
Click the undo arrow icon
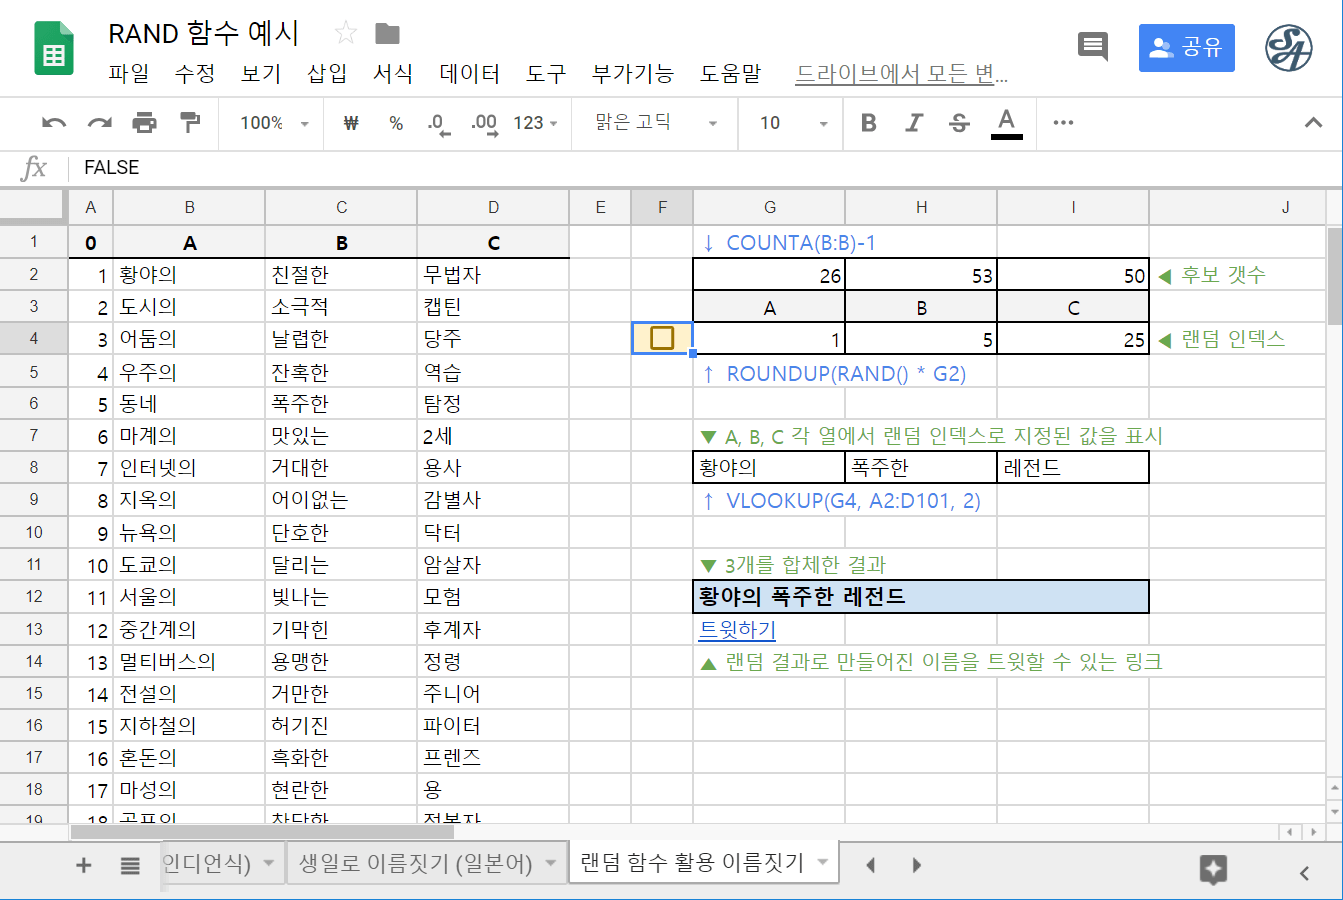pyautogui.click(x=54, y=123)
